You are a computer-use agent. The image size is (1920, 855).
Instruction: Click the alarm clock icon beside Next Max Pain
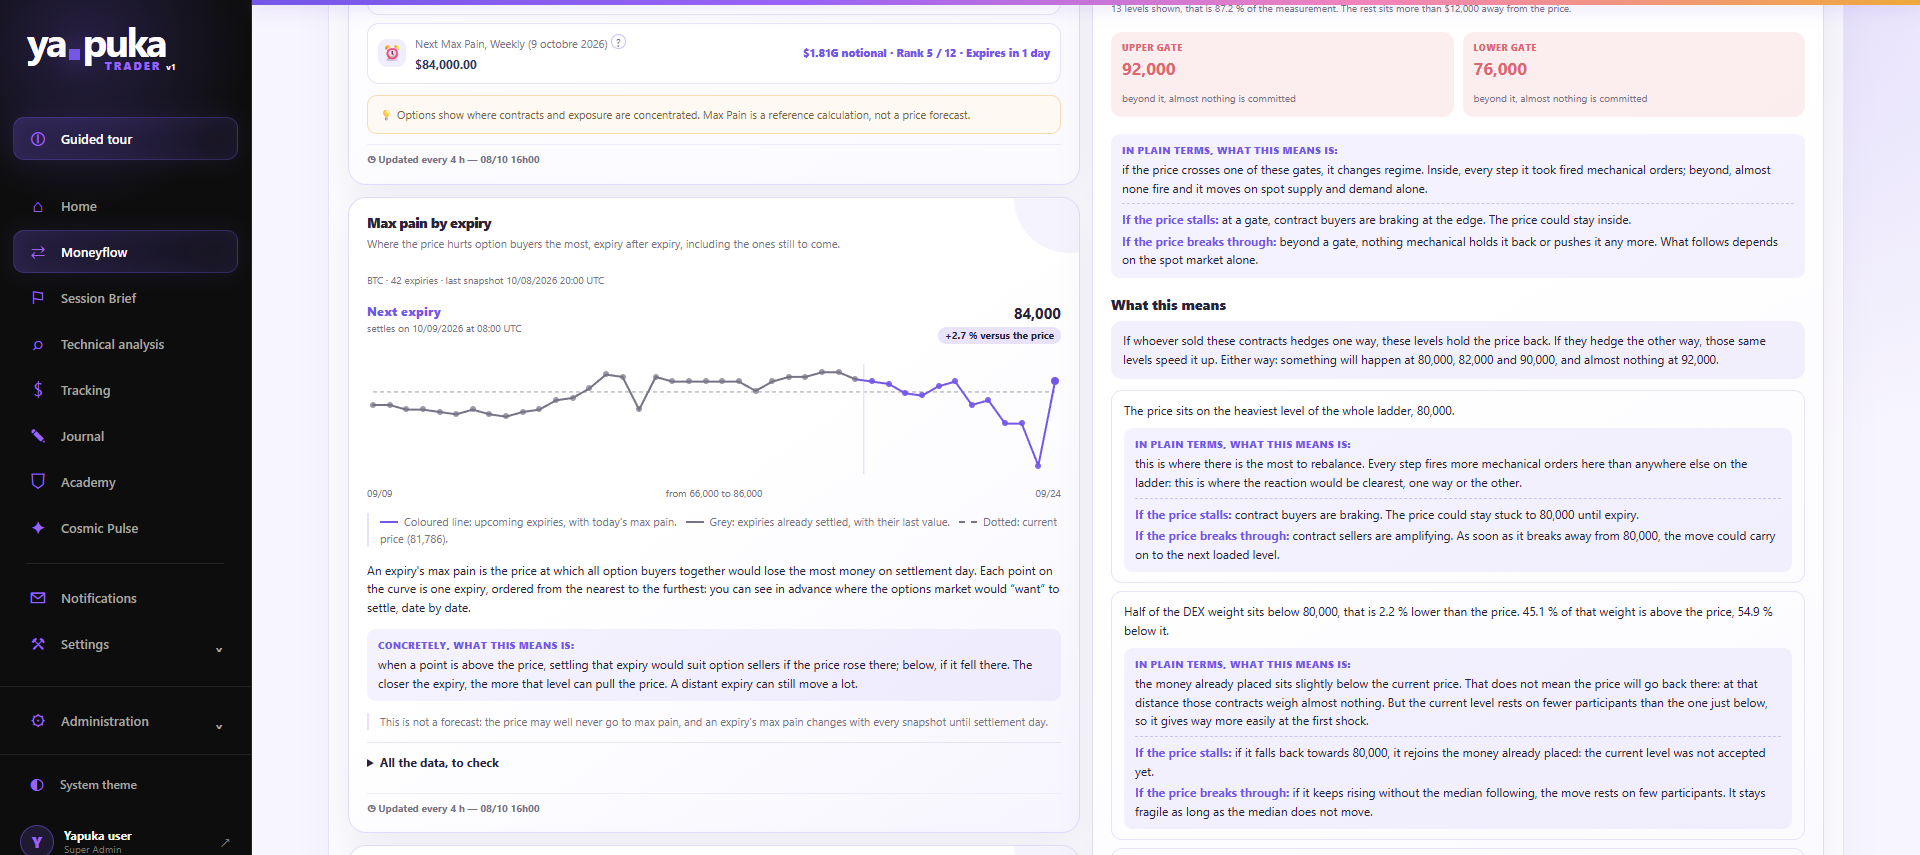[x=392, y=53]
